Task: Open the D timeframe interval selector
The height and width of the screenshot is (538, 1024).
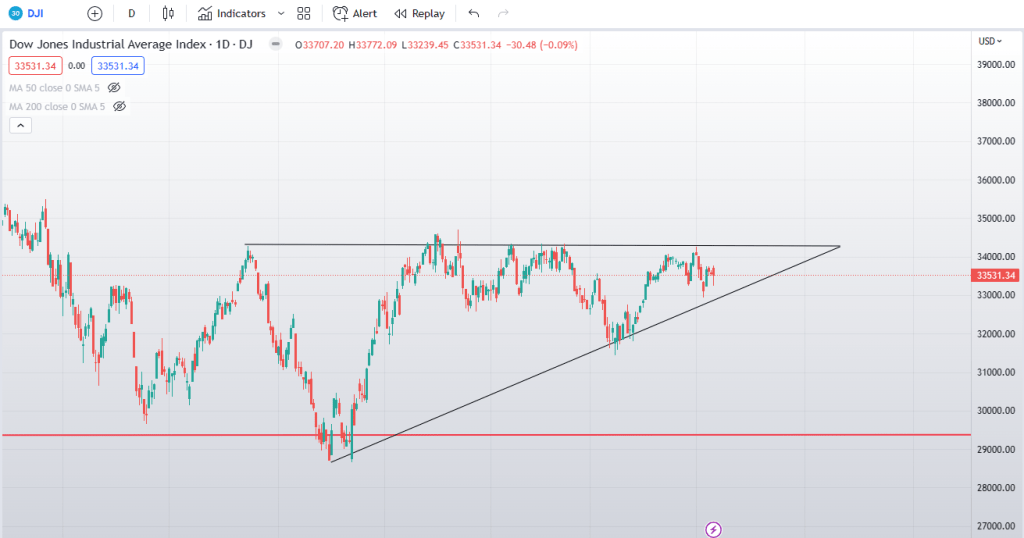Action: click(x=131, y=14)
